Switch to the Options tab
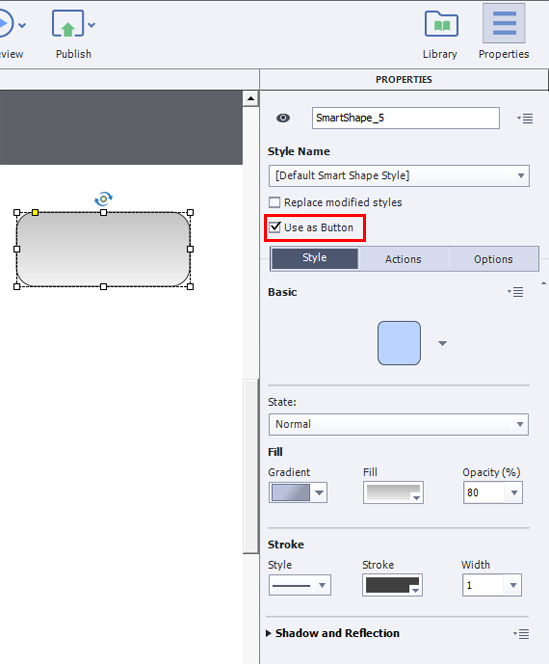Screen dimensions: 549x664 tap(494, 259)
